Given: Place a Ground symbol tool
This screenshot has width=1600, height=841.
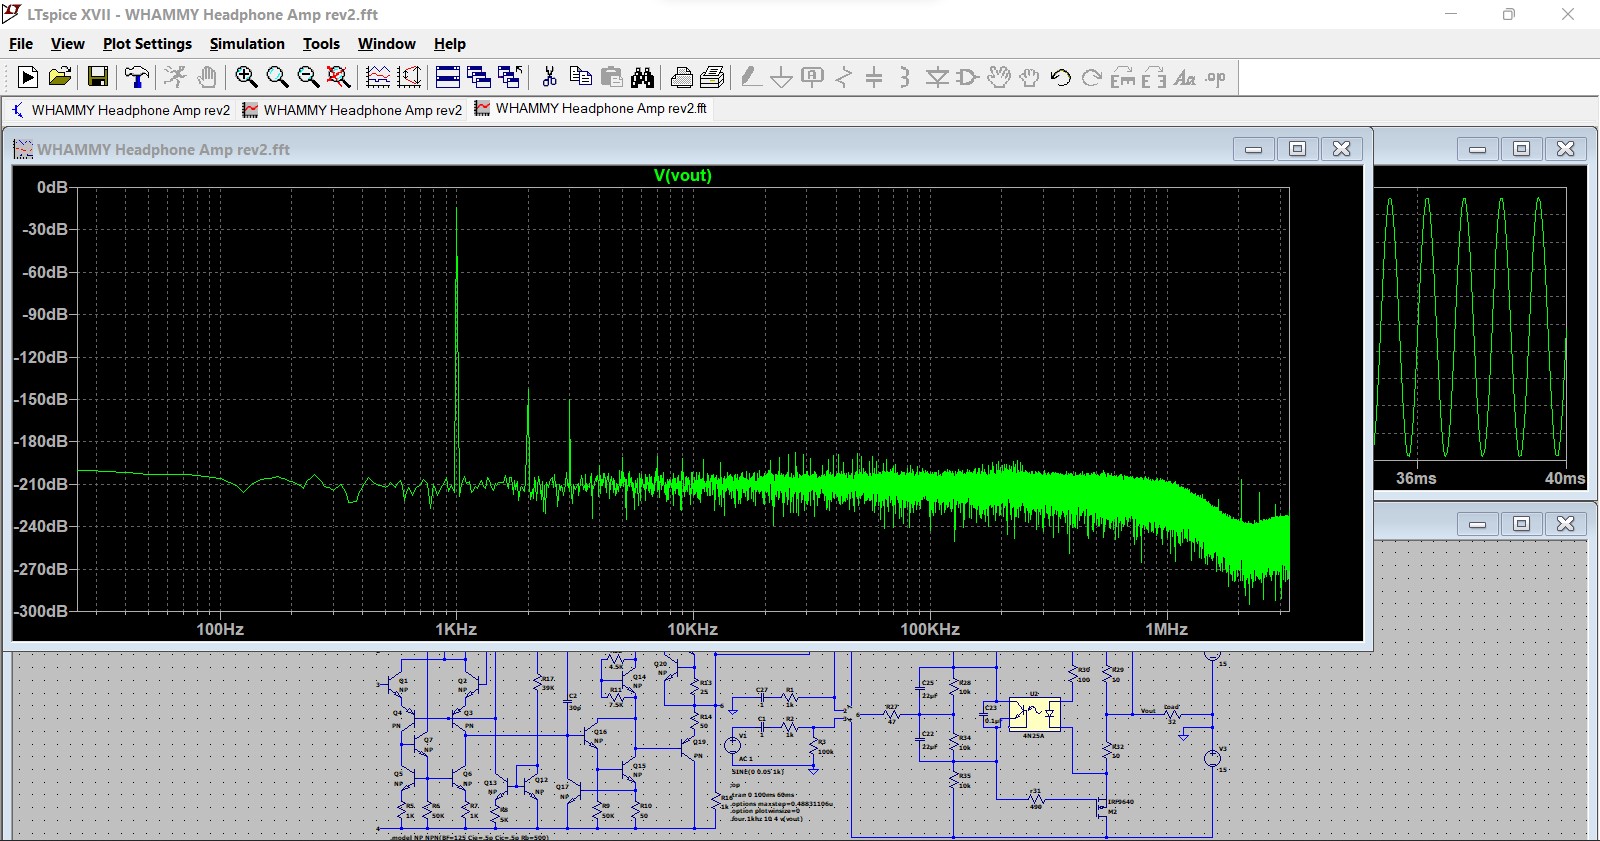Looking at the screenshot, I should point(782,77).
